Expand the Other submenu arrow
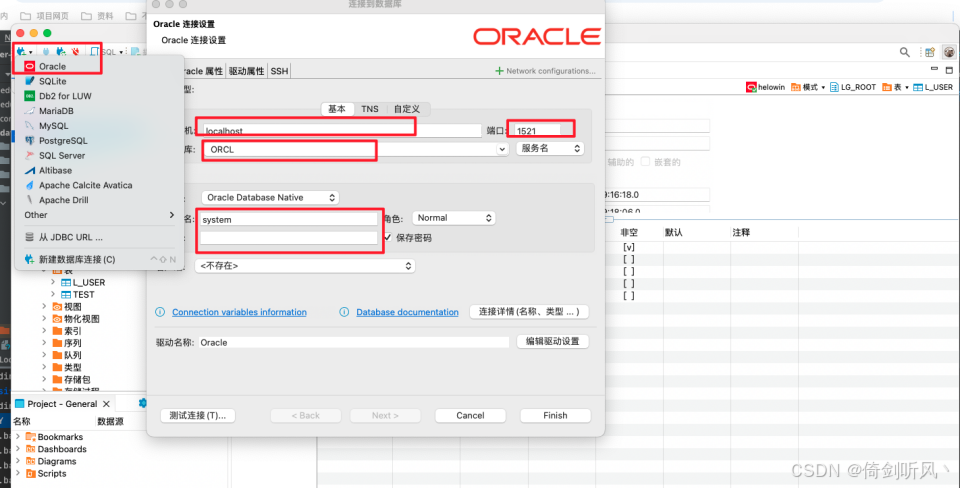This screenshot has height=488, width=960. coord(171,215)
